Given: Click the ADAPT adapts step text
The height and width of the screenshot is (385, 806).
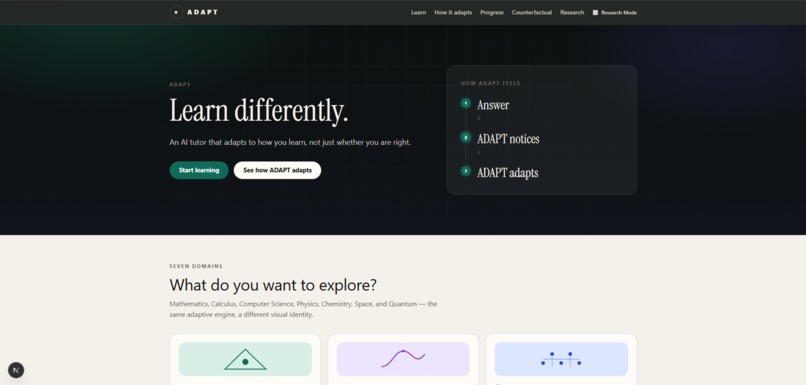Looking at the screenshot, I should [x=507, y=173].
